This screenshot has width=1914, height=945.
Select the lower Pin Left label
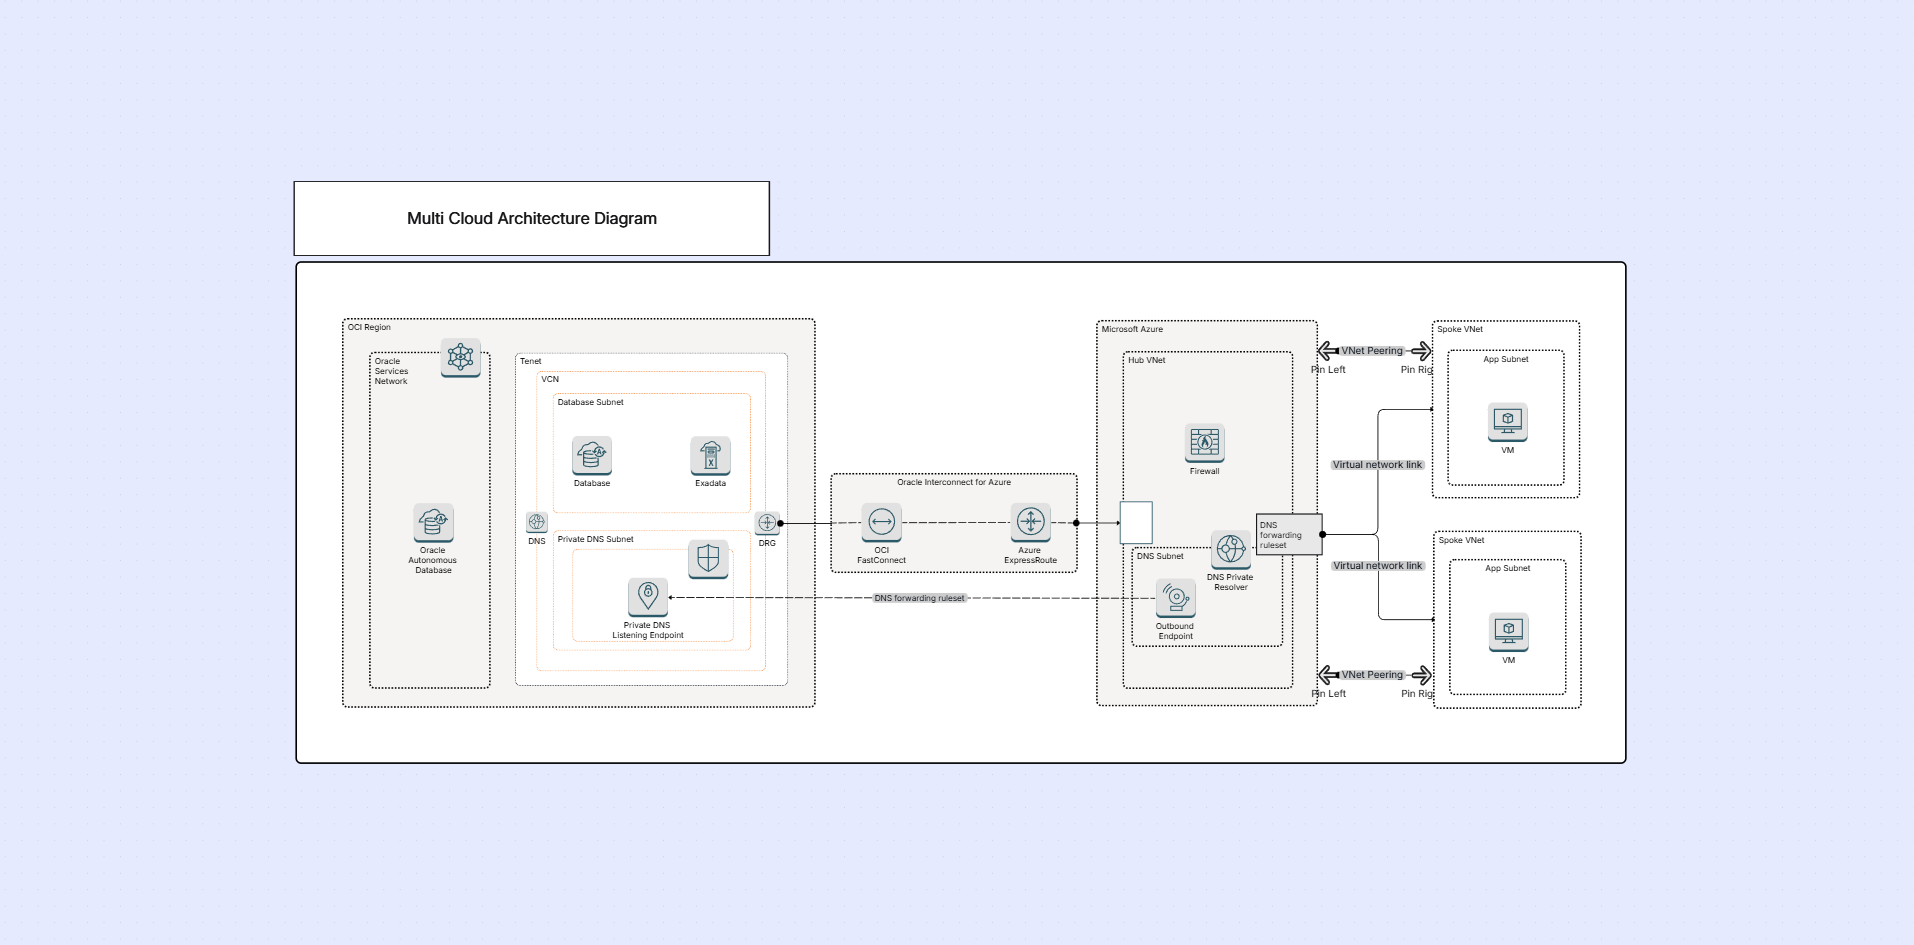coord(1329,694)
